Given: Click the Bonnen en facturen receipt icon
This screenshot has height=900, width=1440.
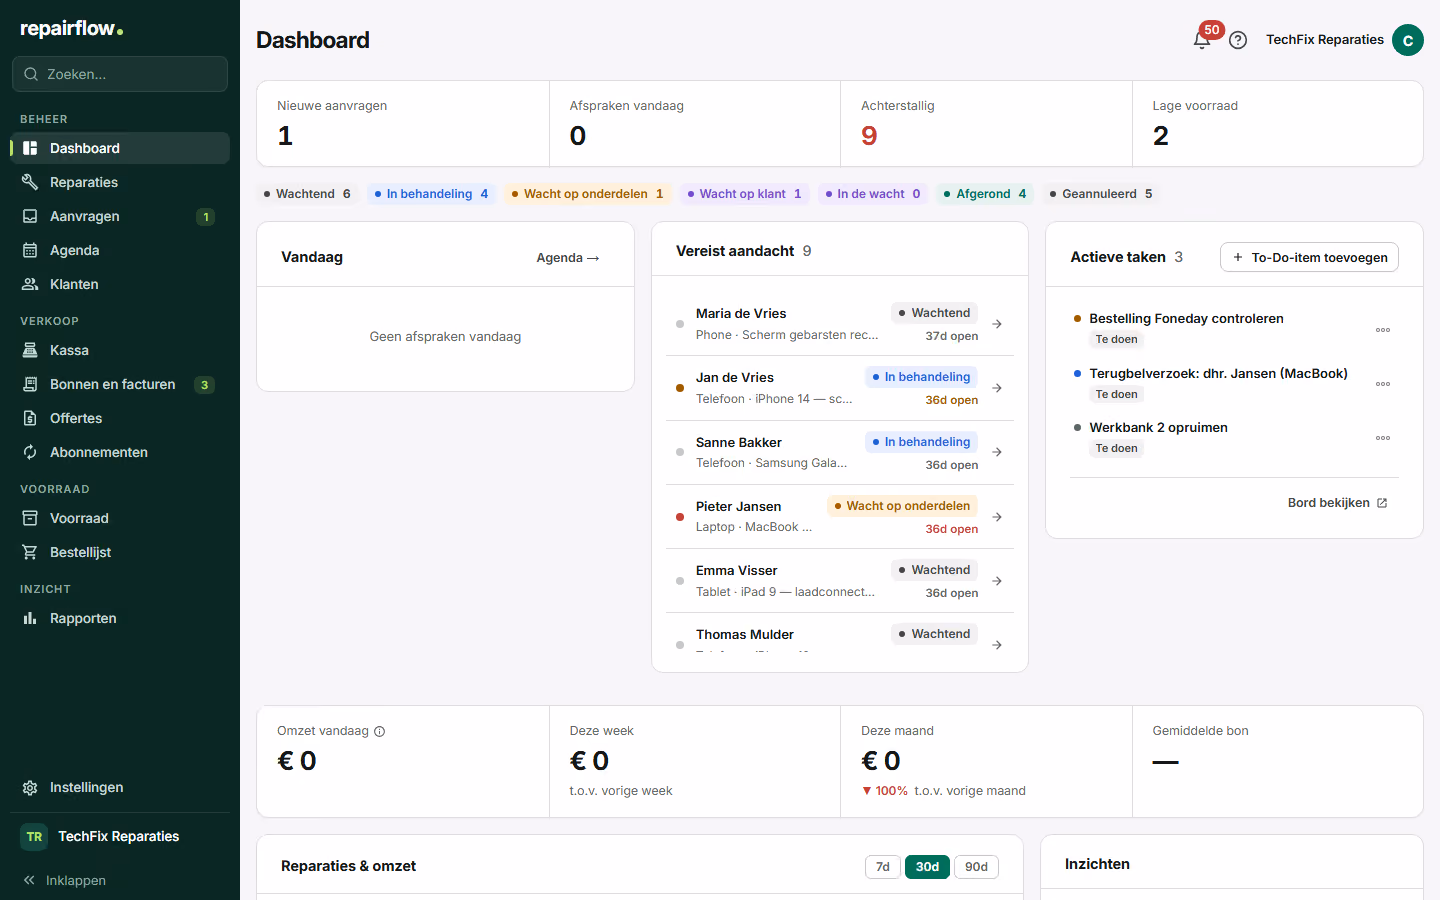Looking at the screenshot, I should [x=30, y=384].
